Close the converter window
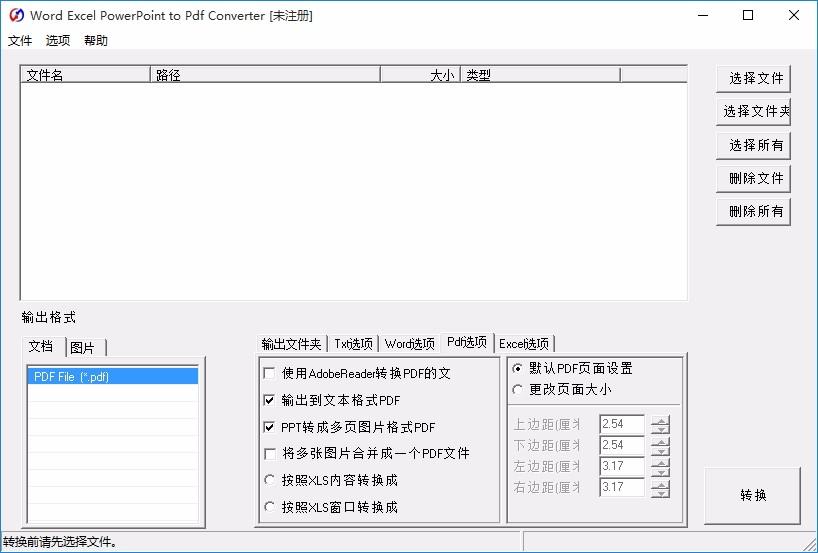Image resolution: width=818 pixels, height=553 pixels. (x=793, y=15)
